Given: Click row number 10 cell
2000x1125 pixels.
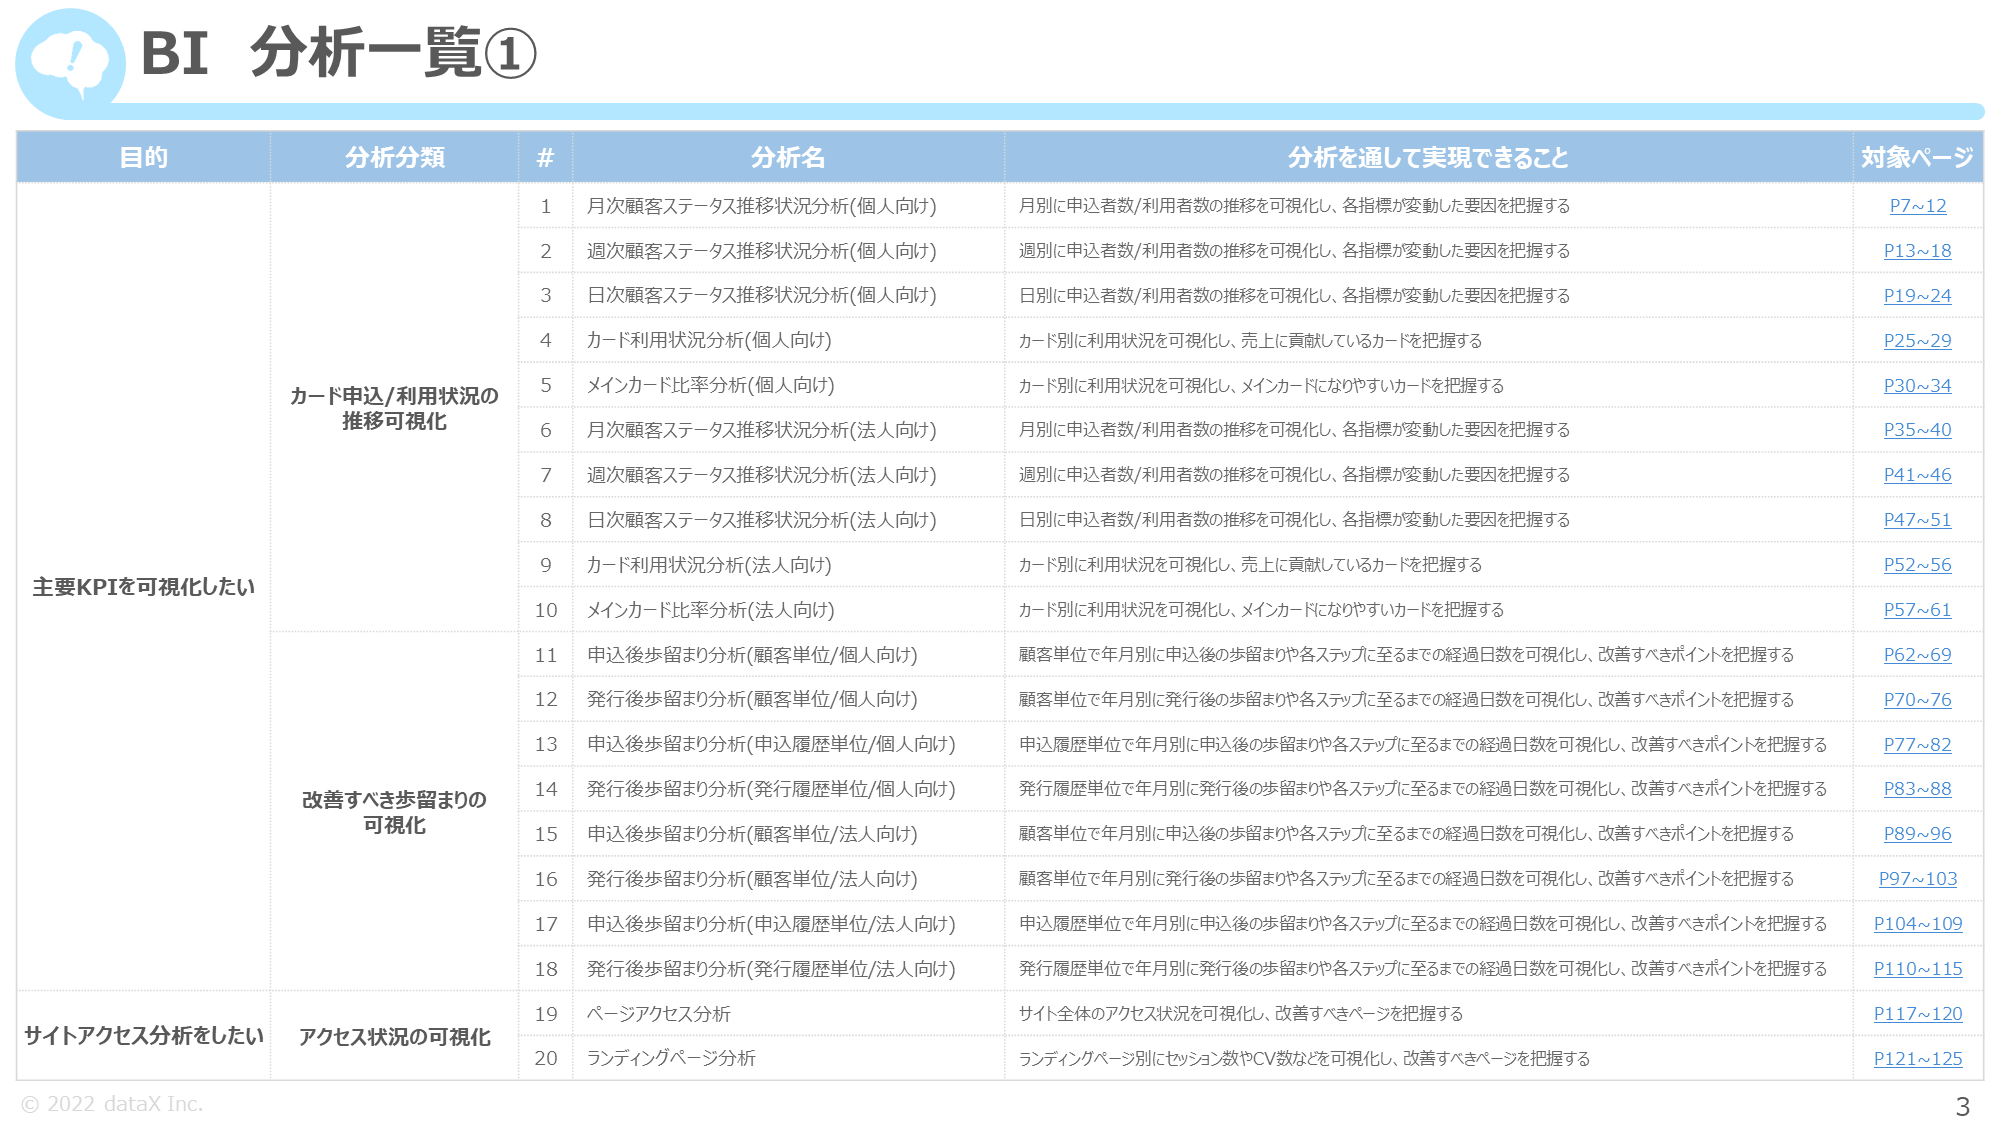Looking at the screenshot, I should [546, 610].
